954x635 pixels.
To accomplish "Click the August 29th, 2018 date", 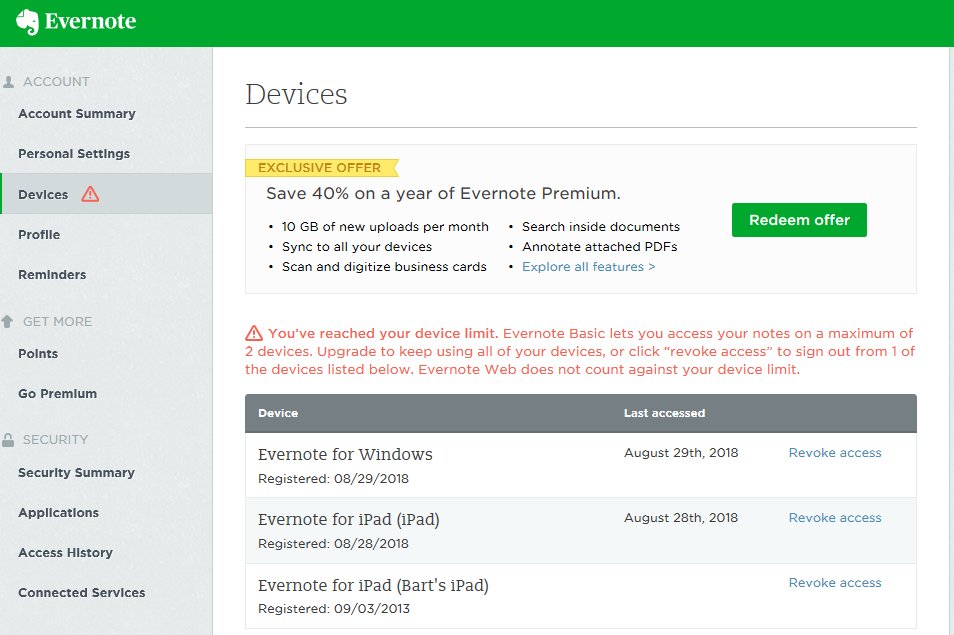I will [x=681, y=453].
